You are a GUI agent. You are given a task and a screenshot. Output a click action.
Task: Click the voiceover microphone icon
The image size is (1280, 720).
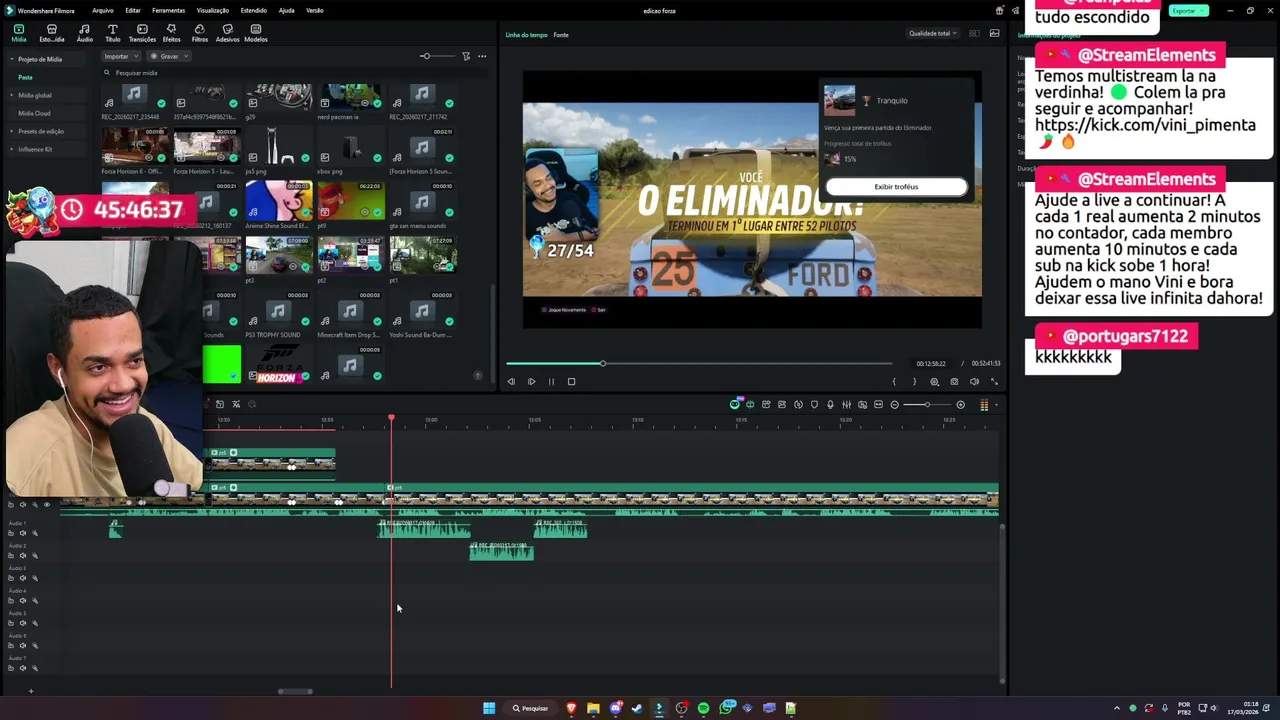[x=830, y=404]
